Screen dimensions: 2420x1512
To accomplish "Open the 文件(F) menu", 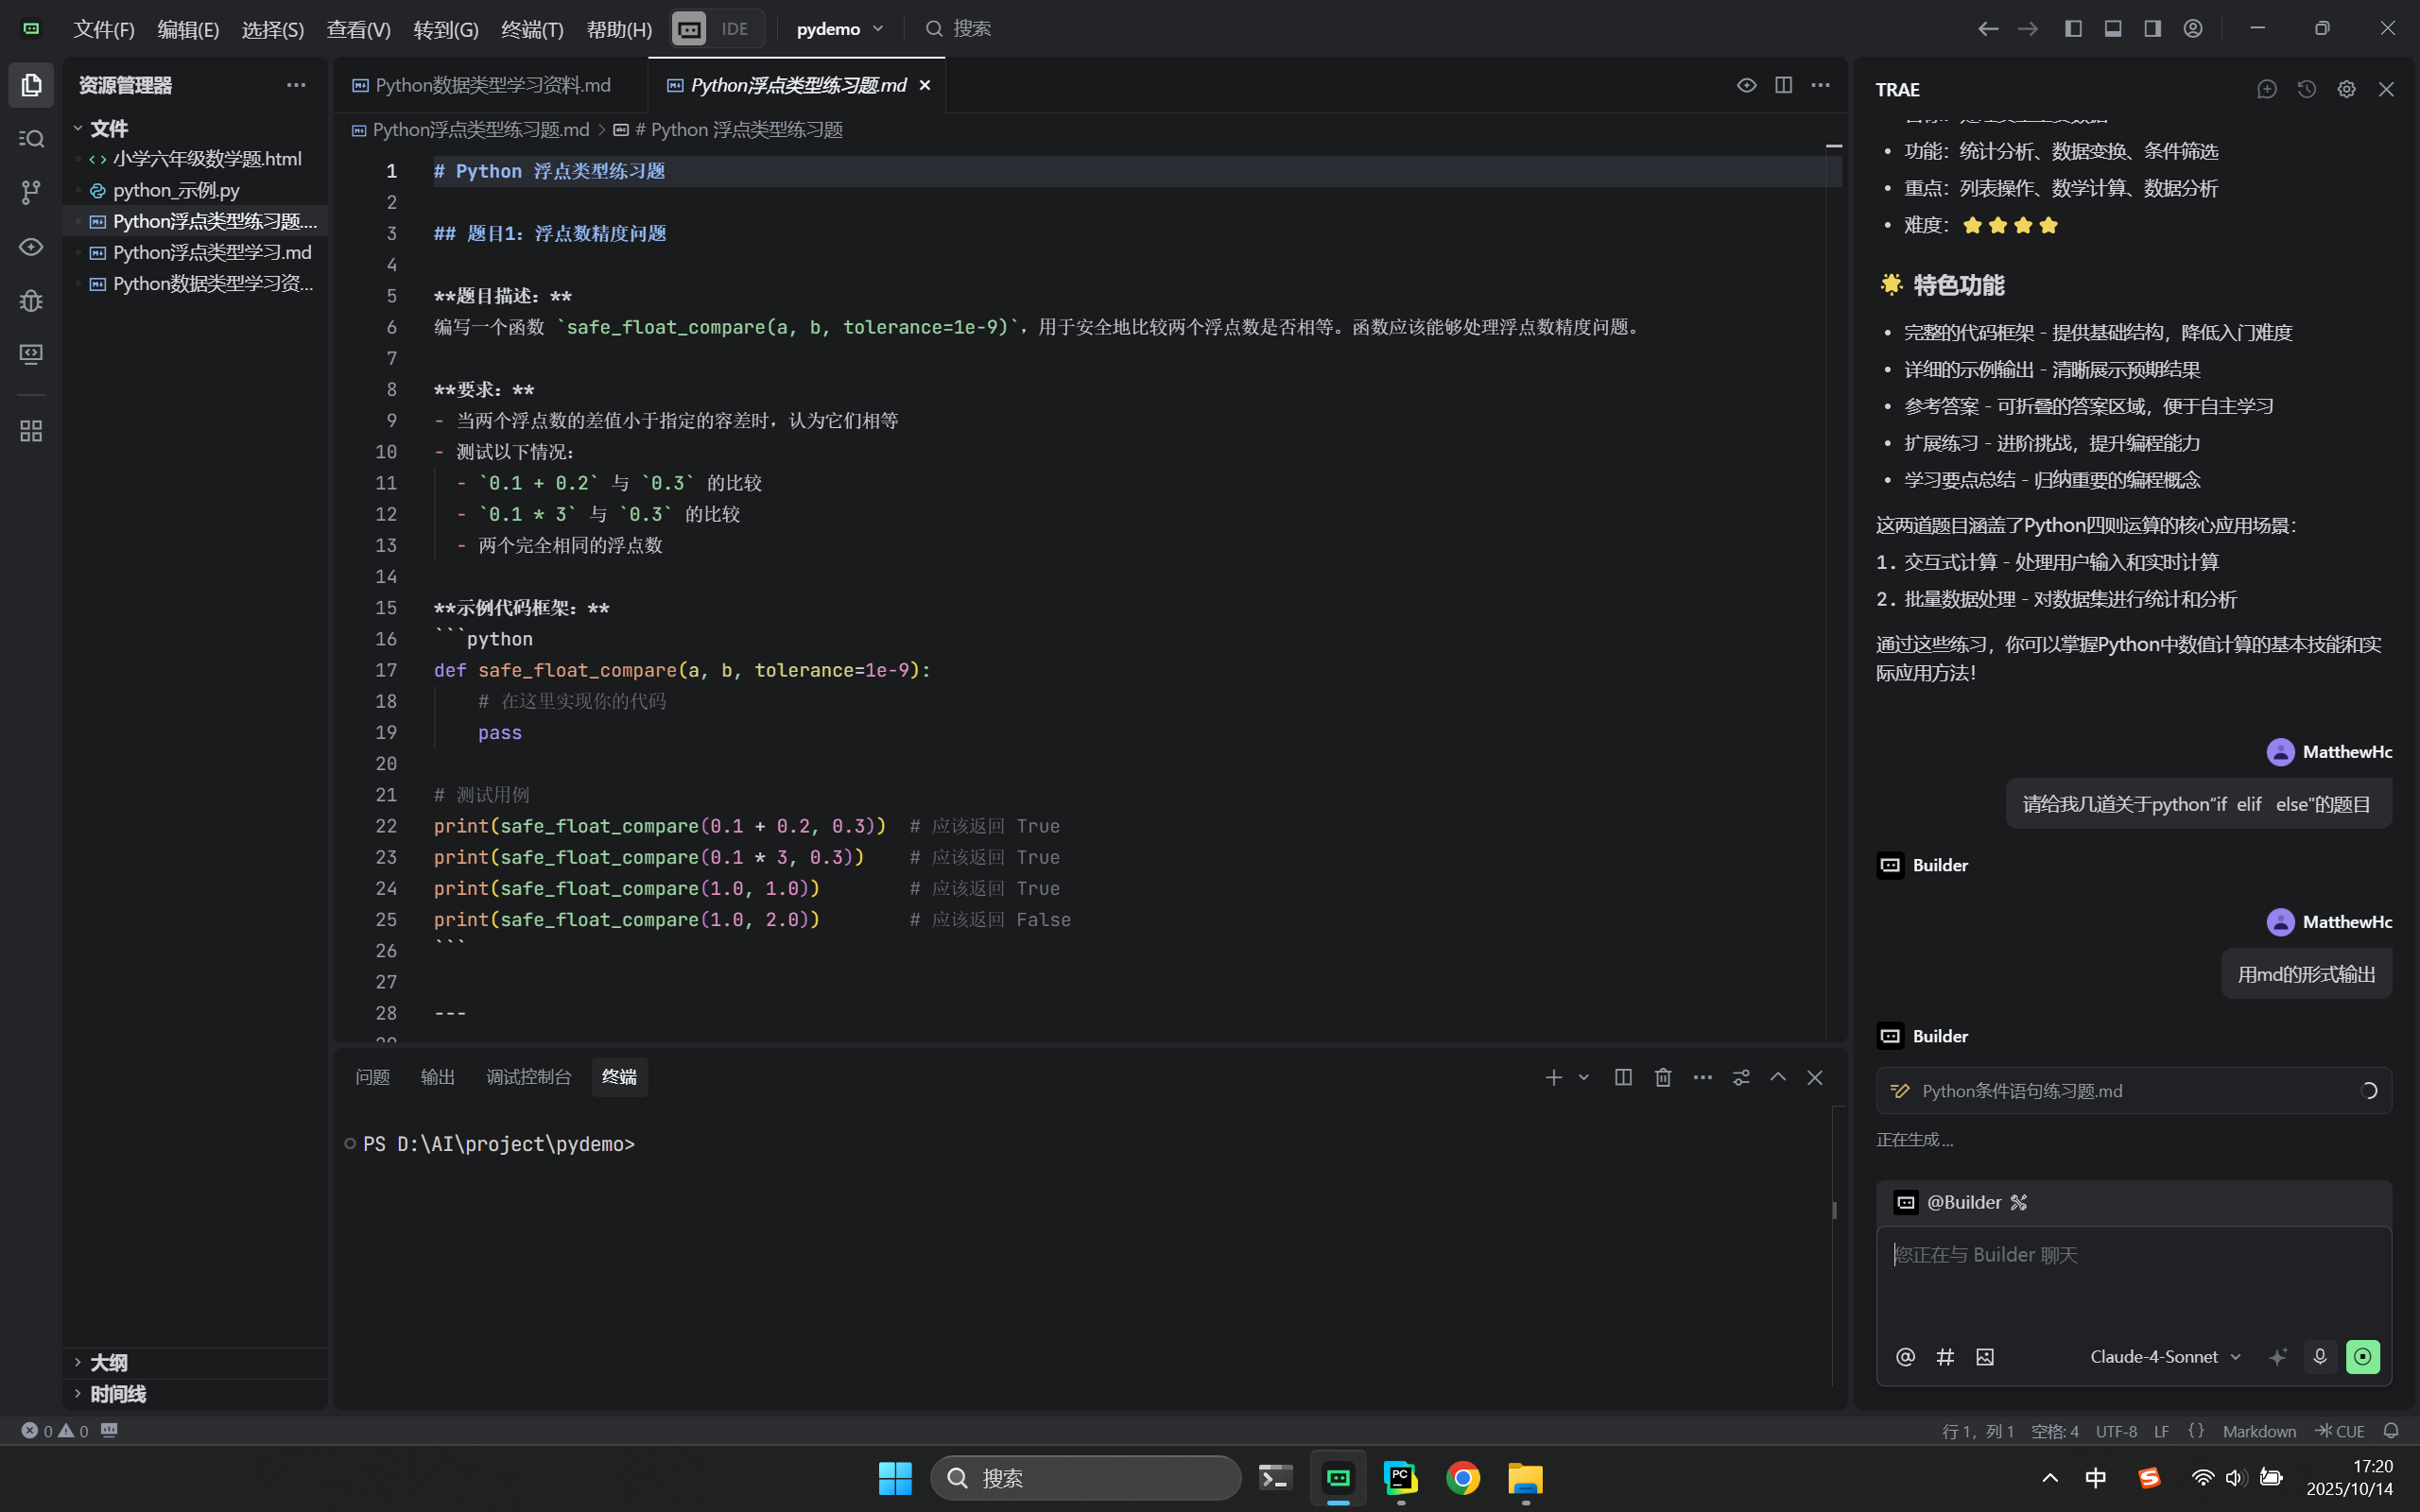I will point(104,29).
